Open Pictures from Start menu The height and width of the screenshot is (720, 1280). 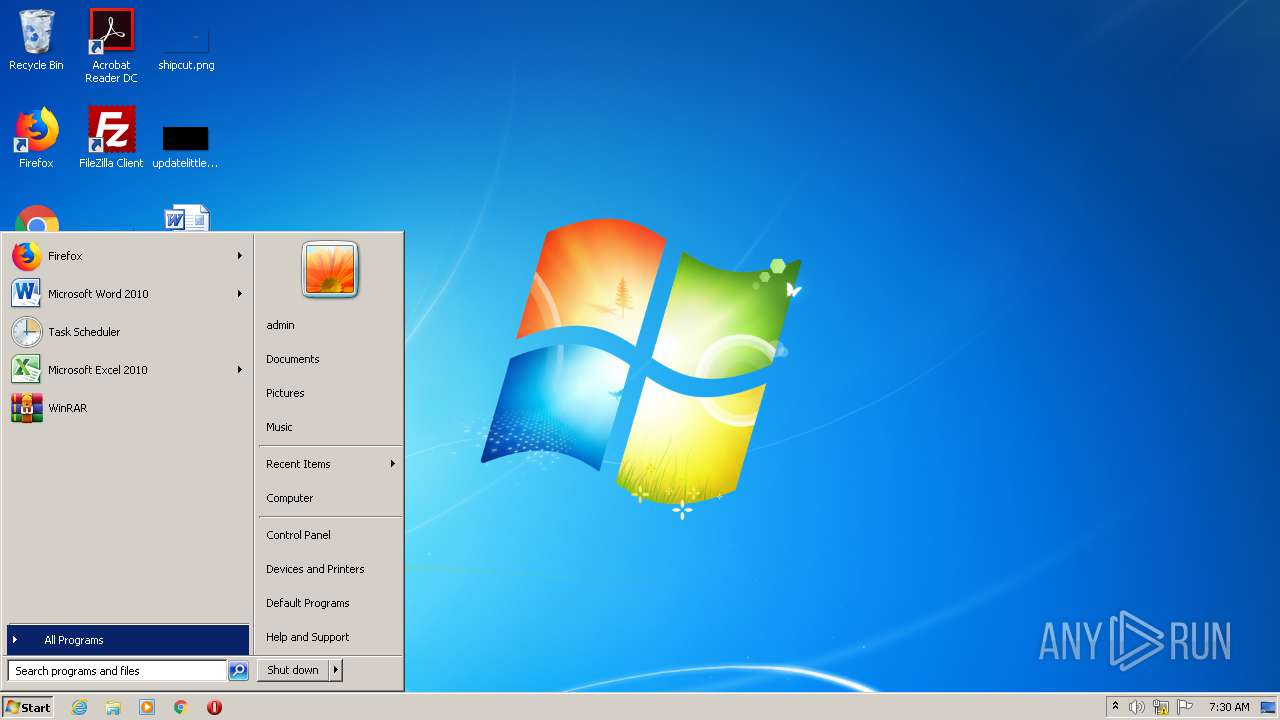285,393
